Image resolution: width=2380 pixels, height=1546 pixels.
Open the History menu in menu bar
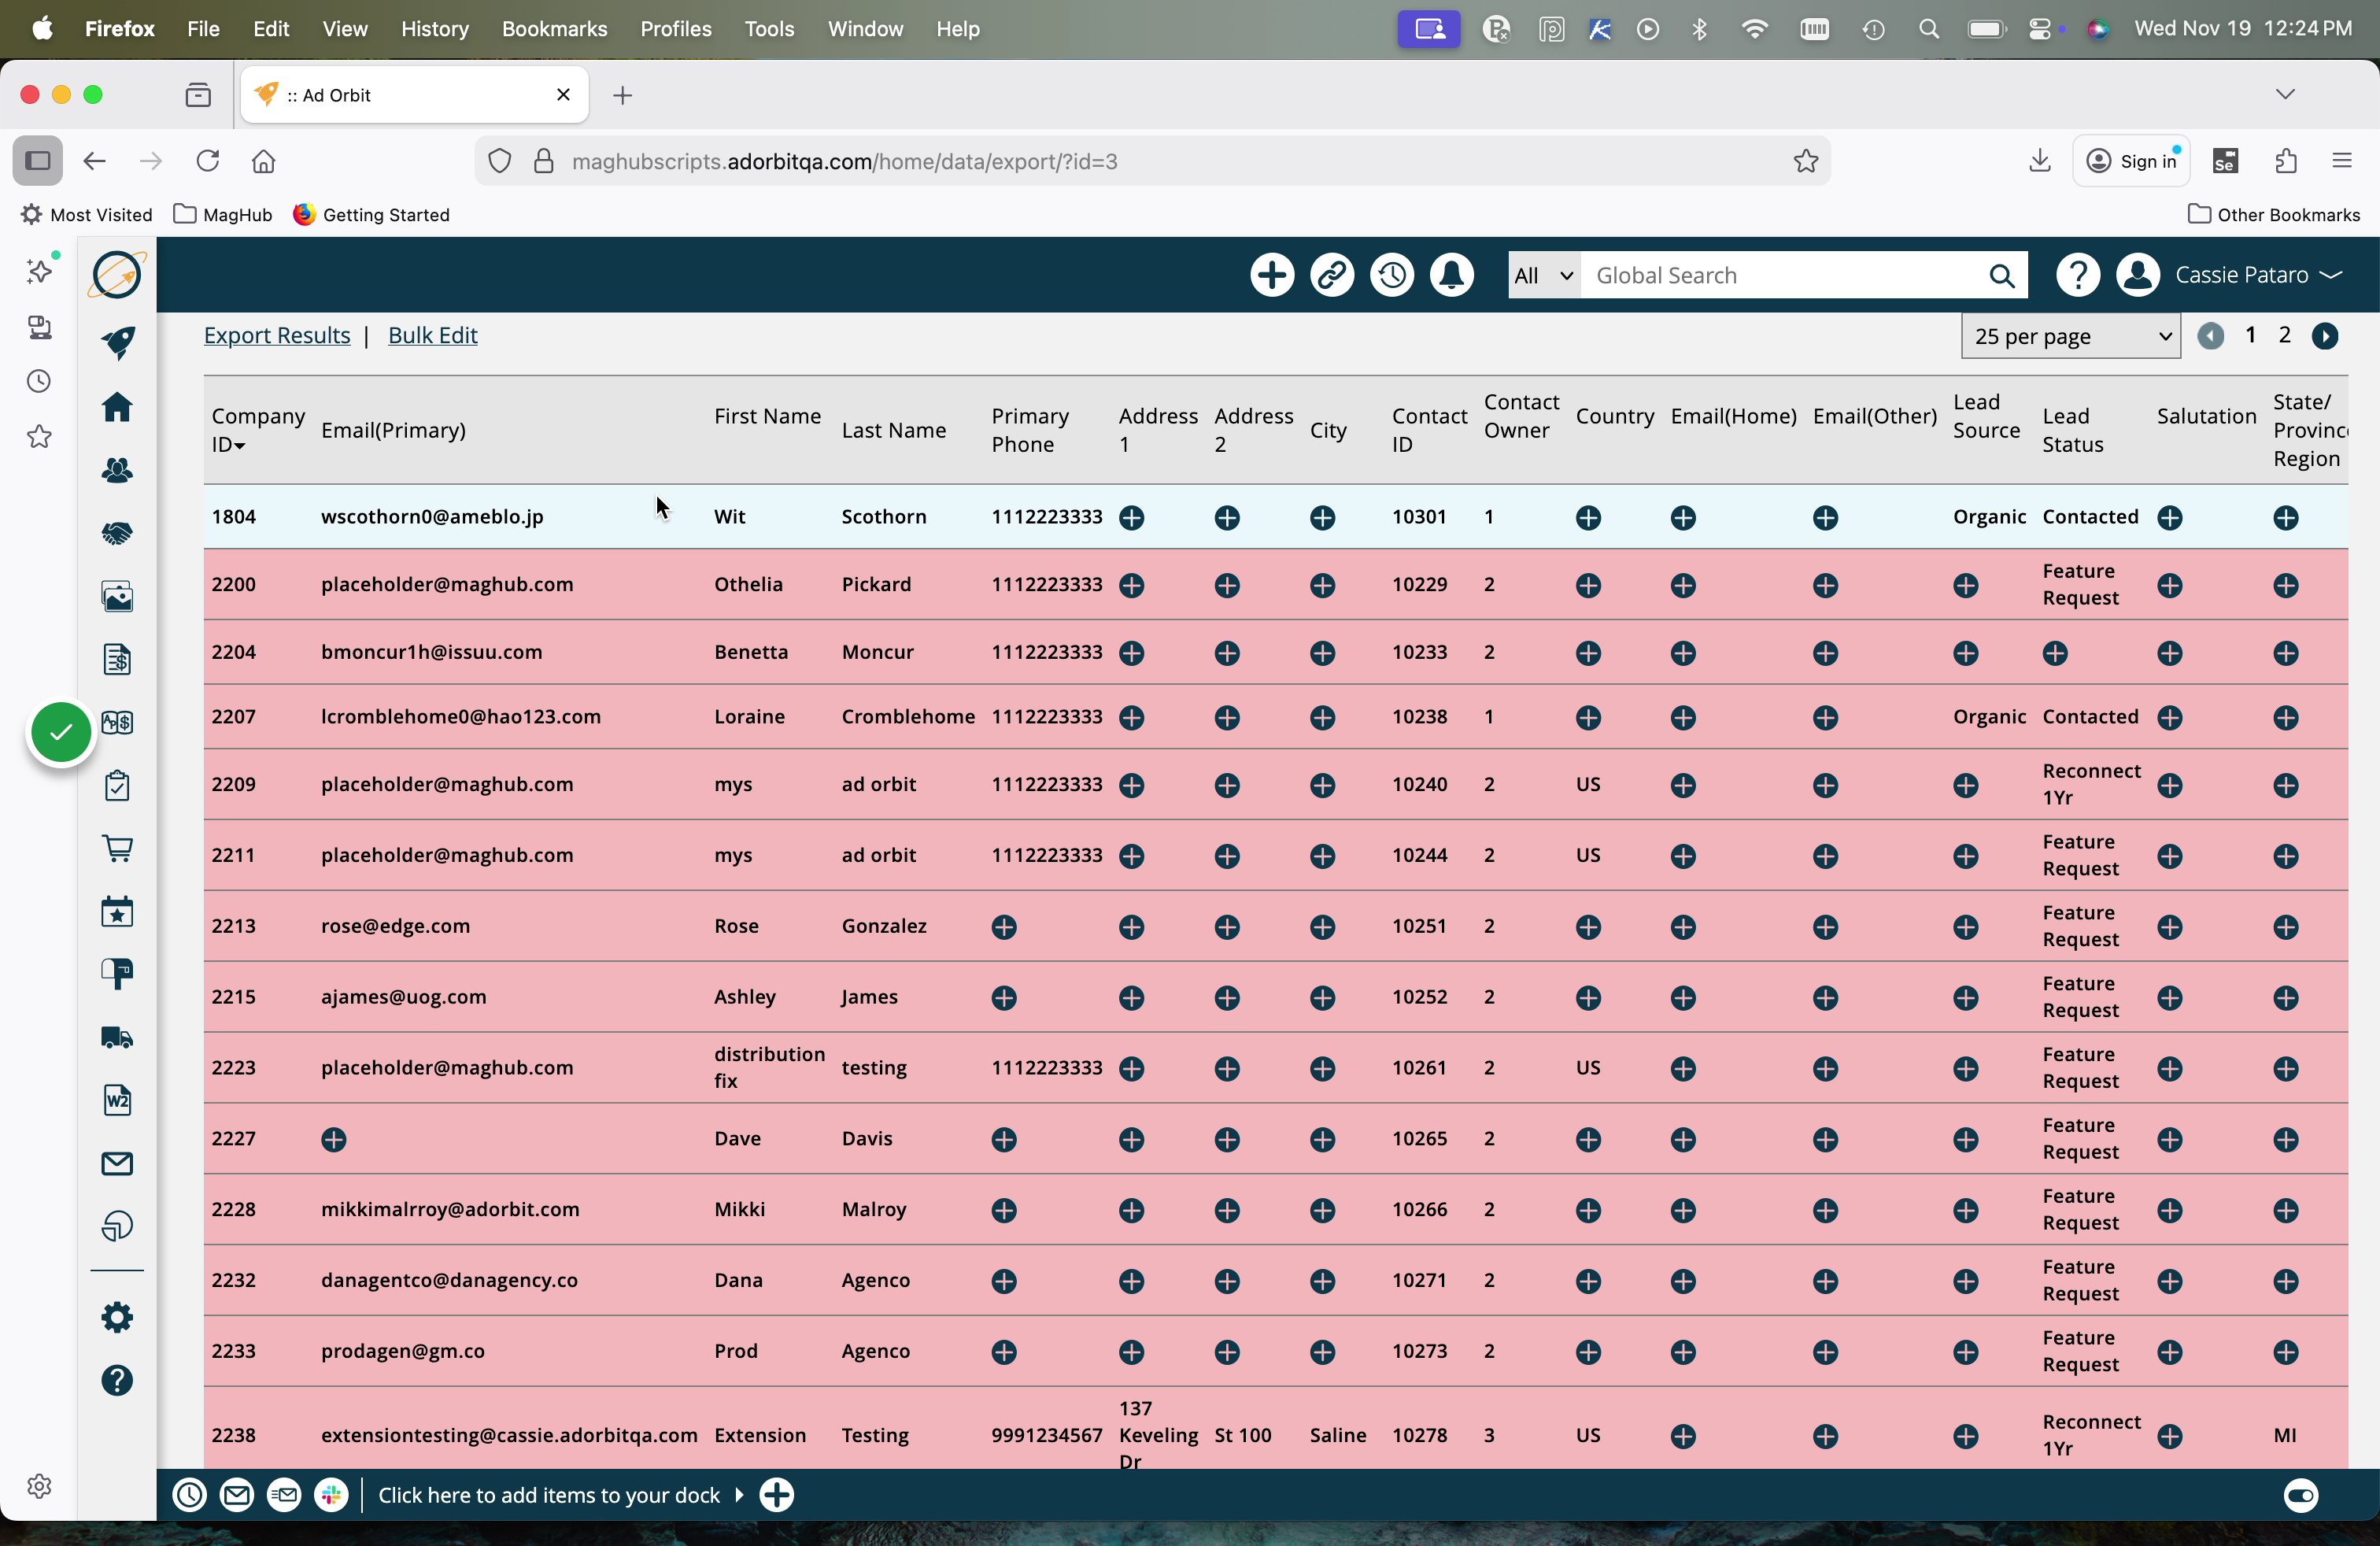click(x=434, y=29)
